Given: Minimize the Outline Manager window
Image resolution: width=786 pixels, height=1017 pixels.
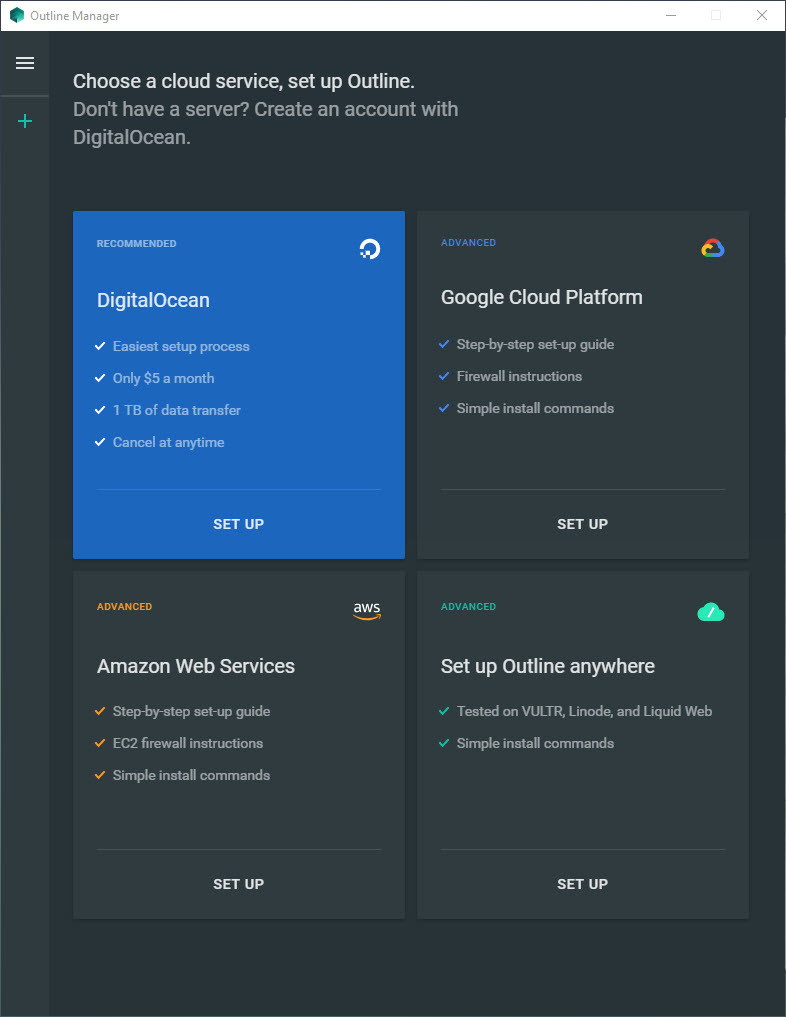Looking at the screenshot, I should click(x=671, y=15).
